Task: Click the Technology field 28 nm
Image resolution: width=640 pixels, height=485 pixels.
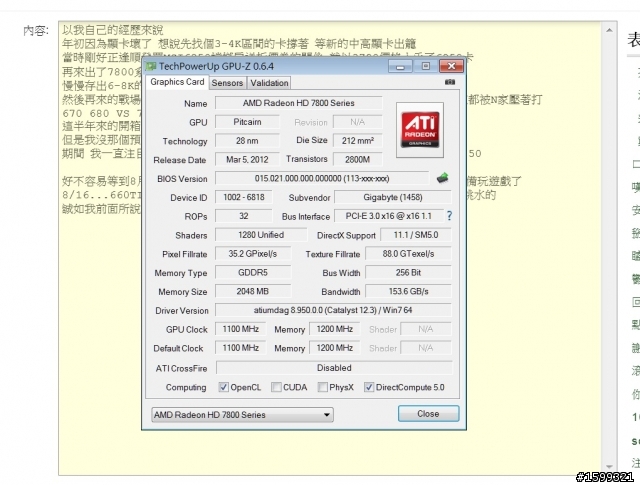Action: [x=247, y=140]
